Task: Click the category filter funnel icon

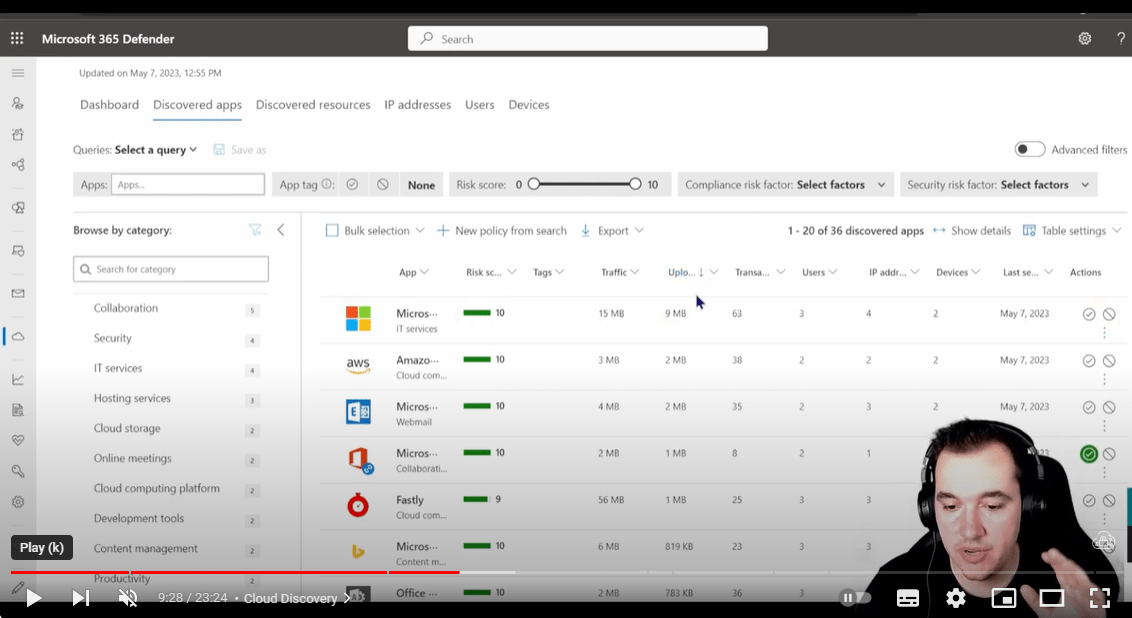Action: (x=255, y=230)
